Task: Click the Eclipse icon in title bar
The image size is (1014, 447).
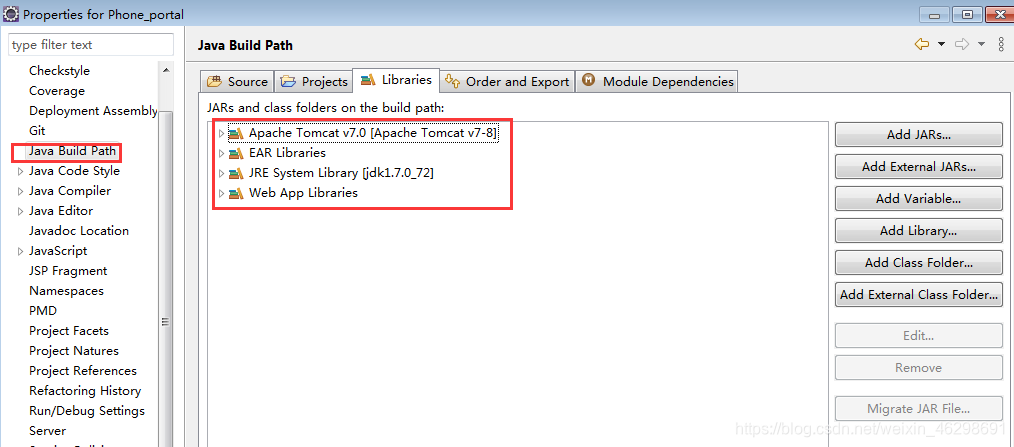Action: (x=11, y=14)
